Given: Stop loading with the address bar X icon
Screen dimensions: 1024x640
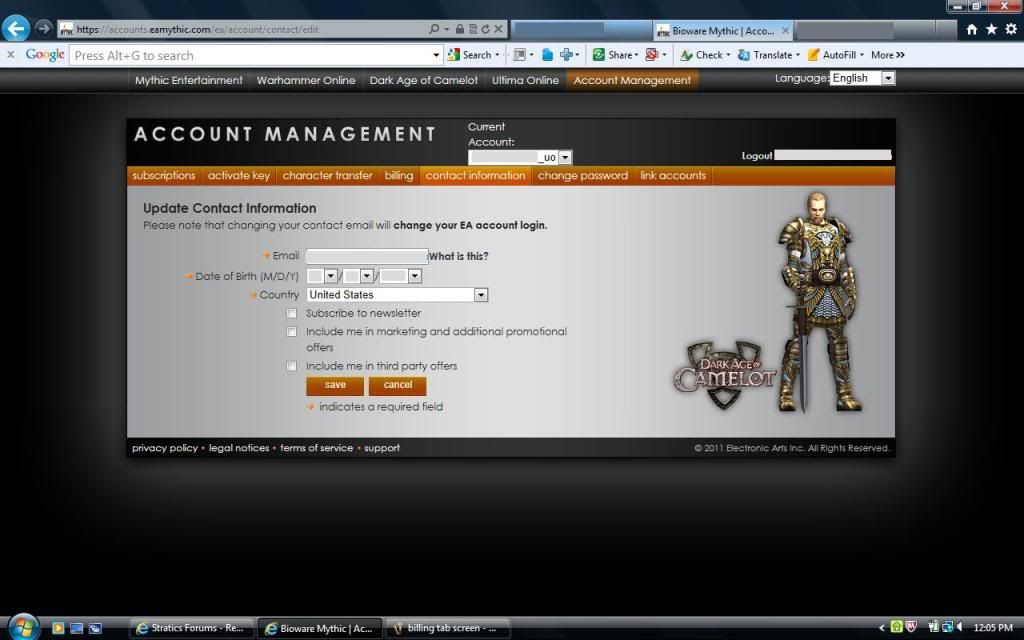Looking at the screenshot, I should 498,29.
